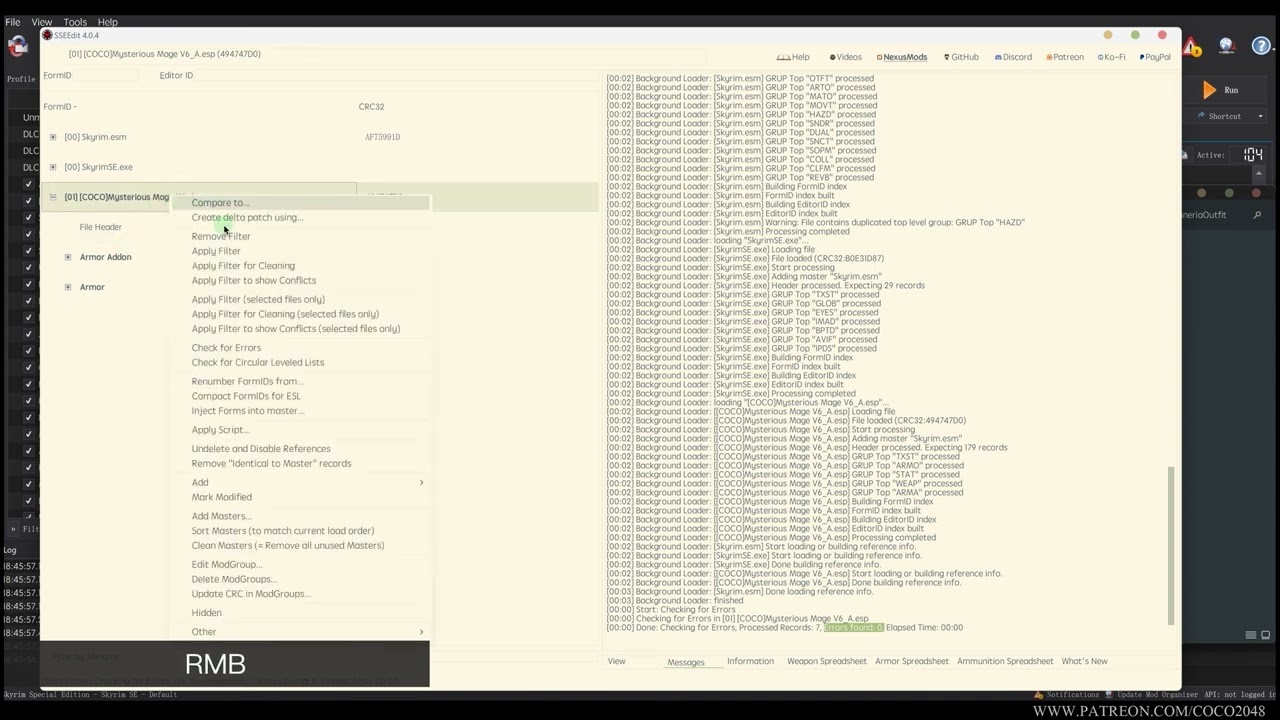
Task: Click Mod Organizer's instance manager icon under File
Action: [x=17, y=46]
